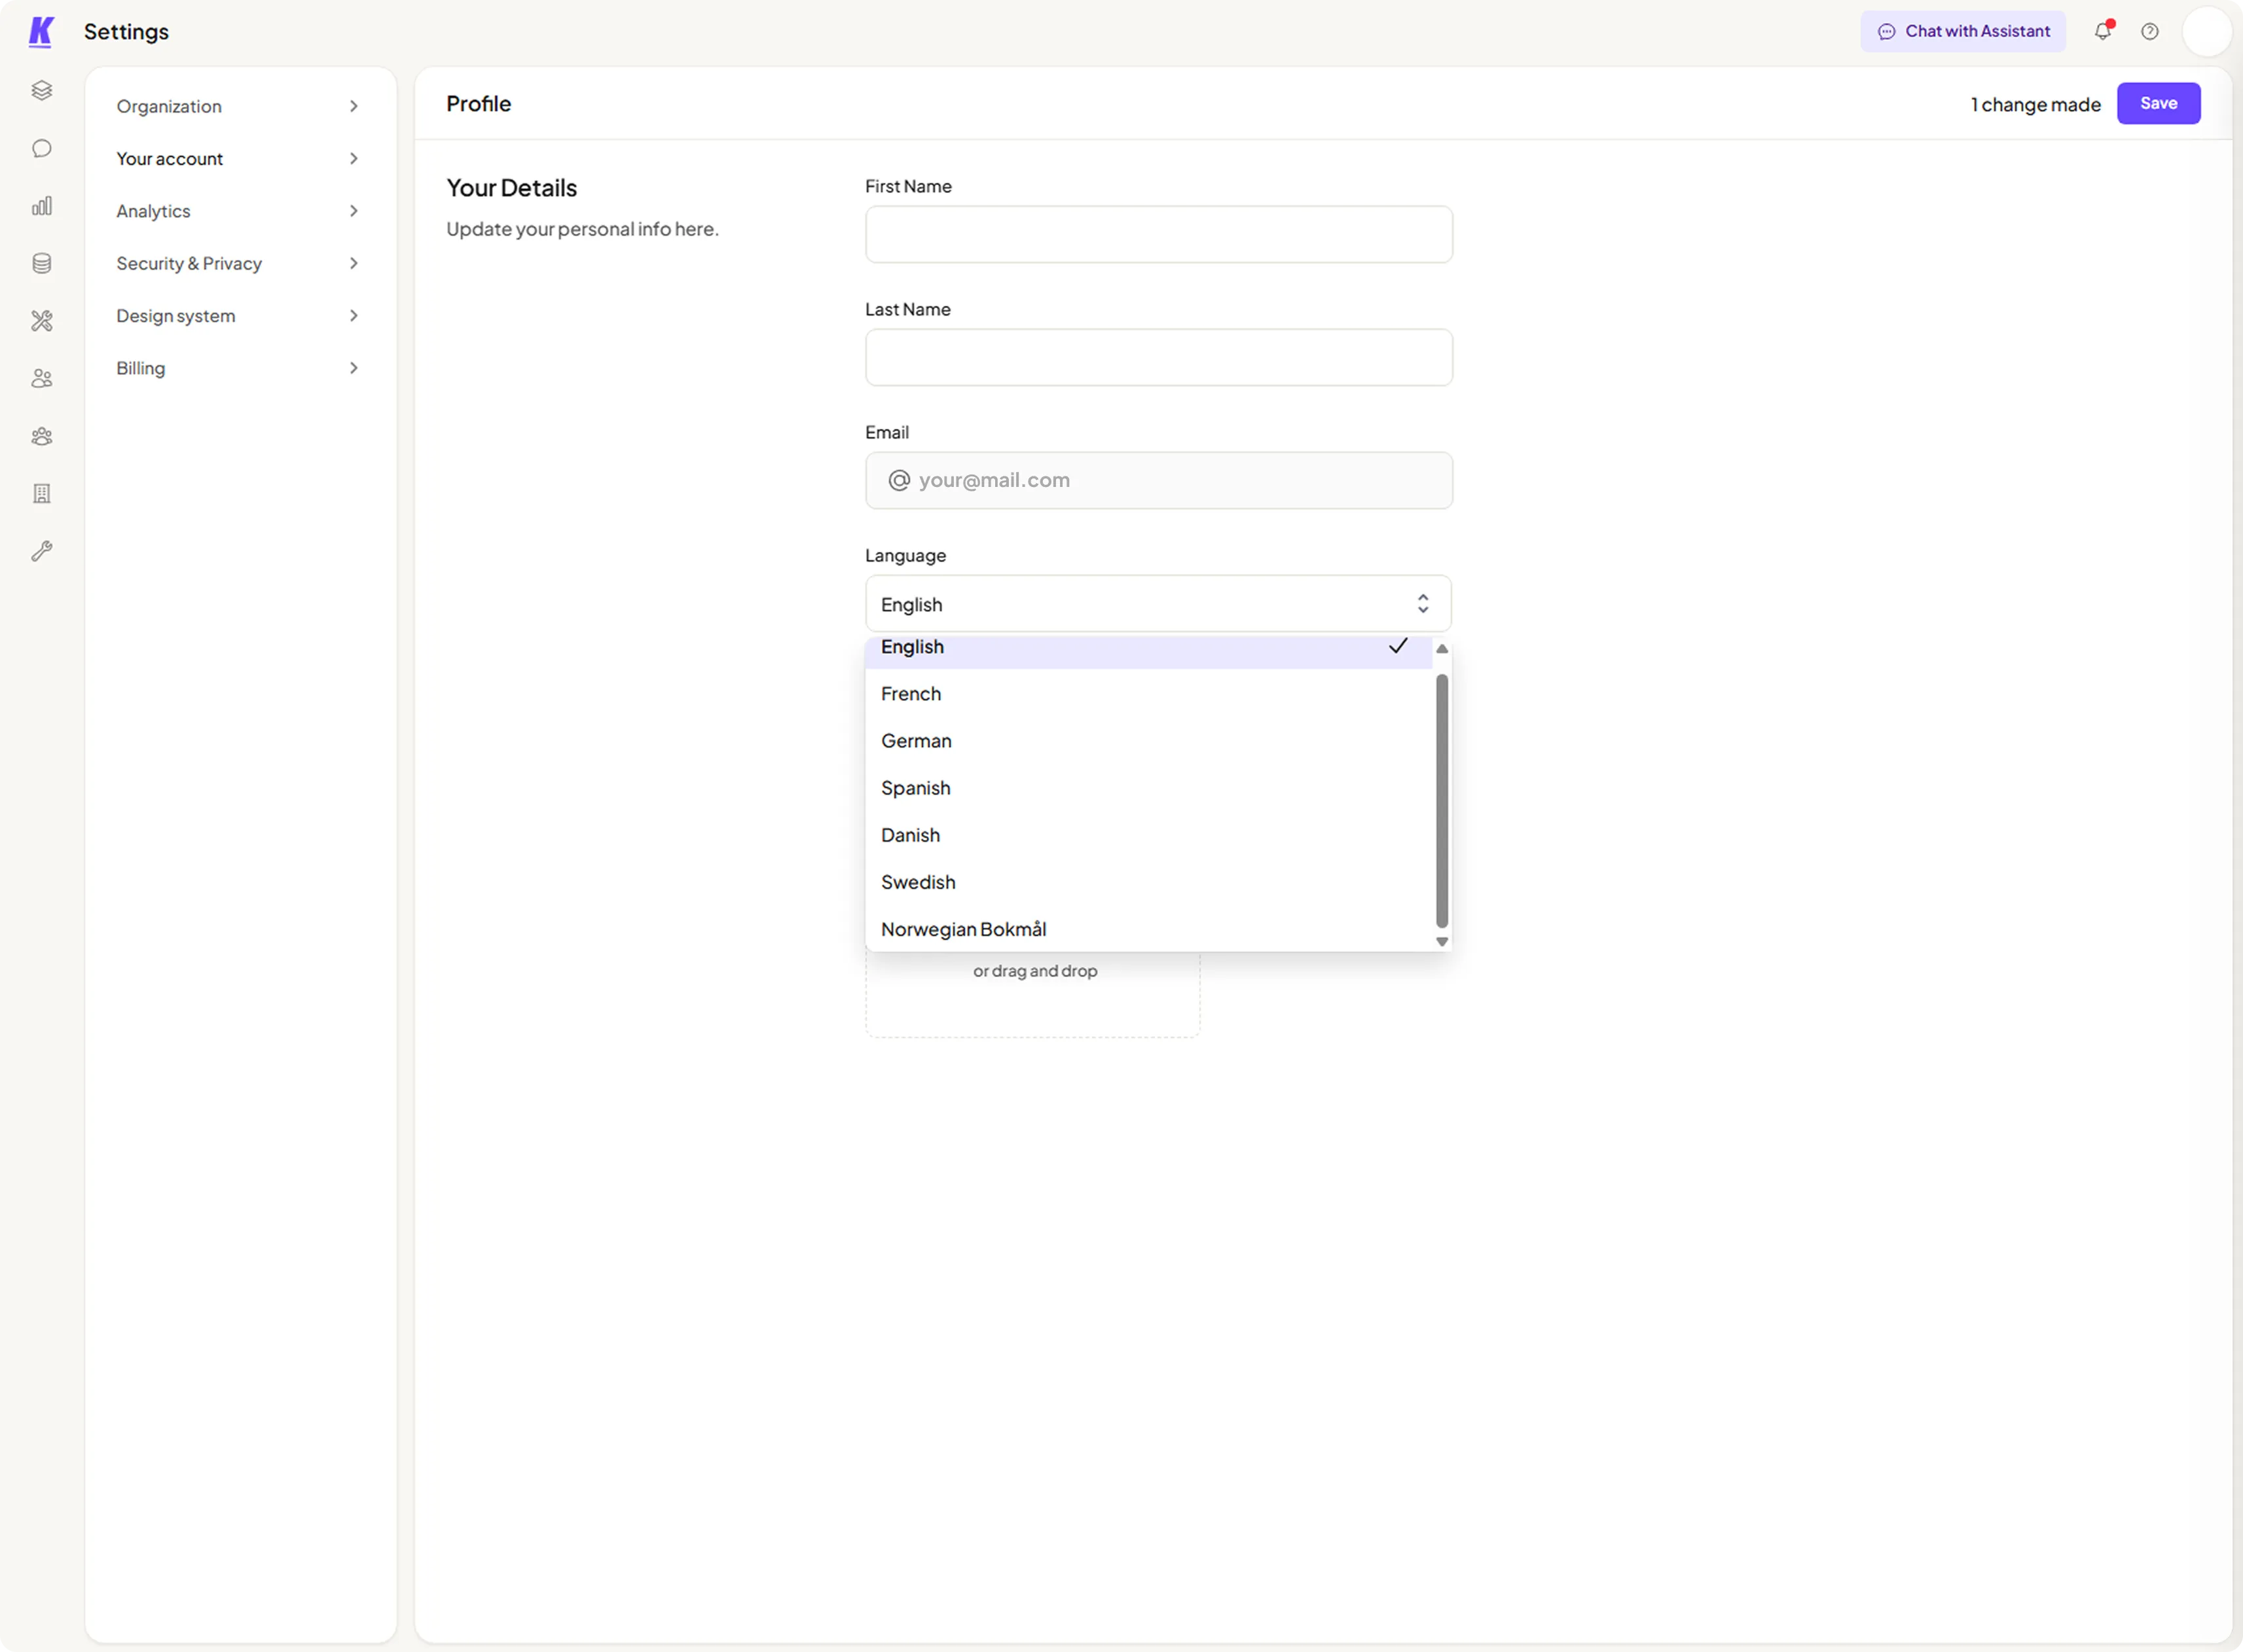Save the profile changes
Screen dimensions: 2243x1652
2158,103
